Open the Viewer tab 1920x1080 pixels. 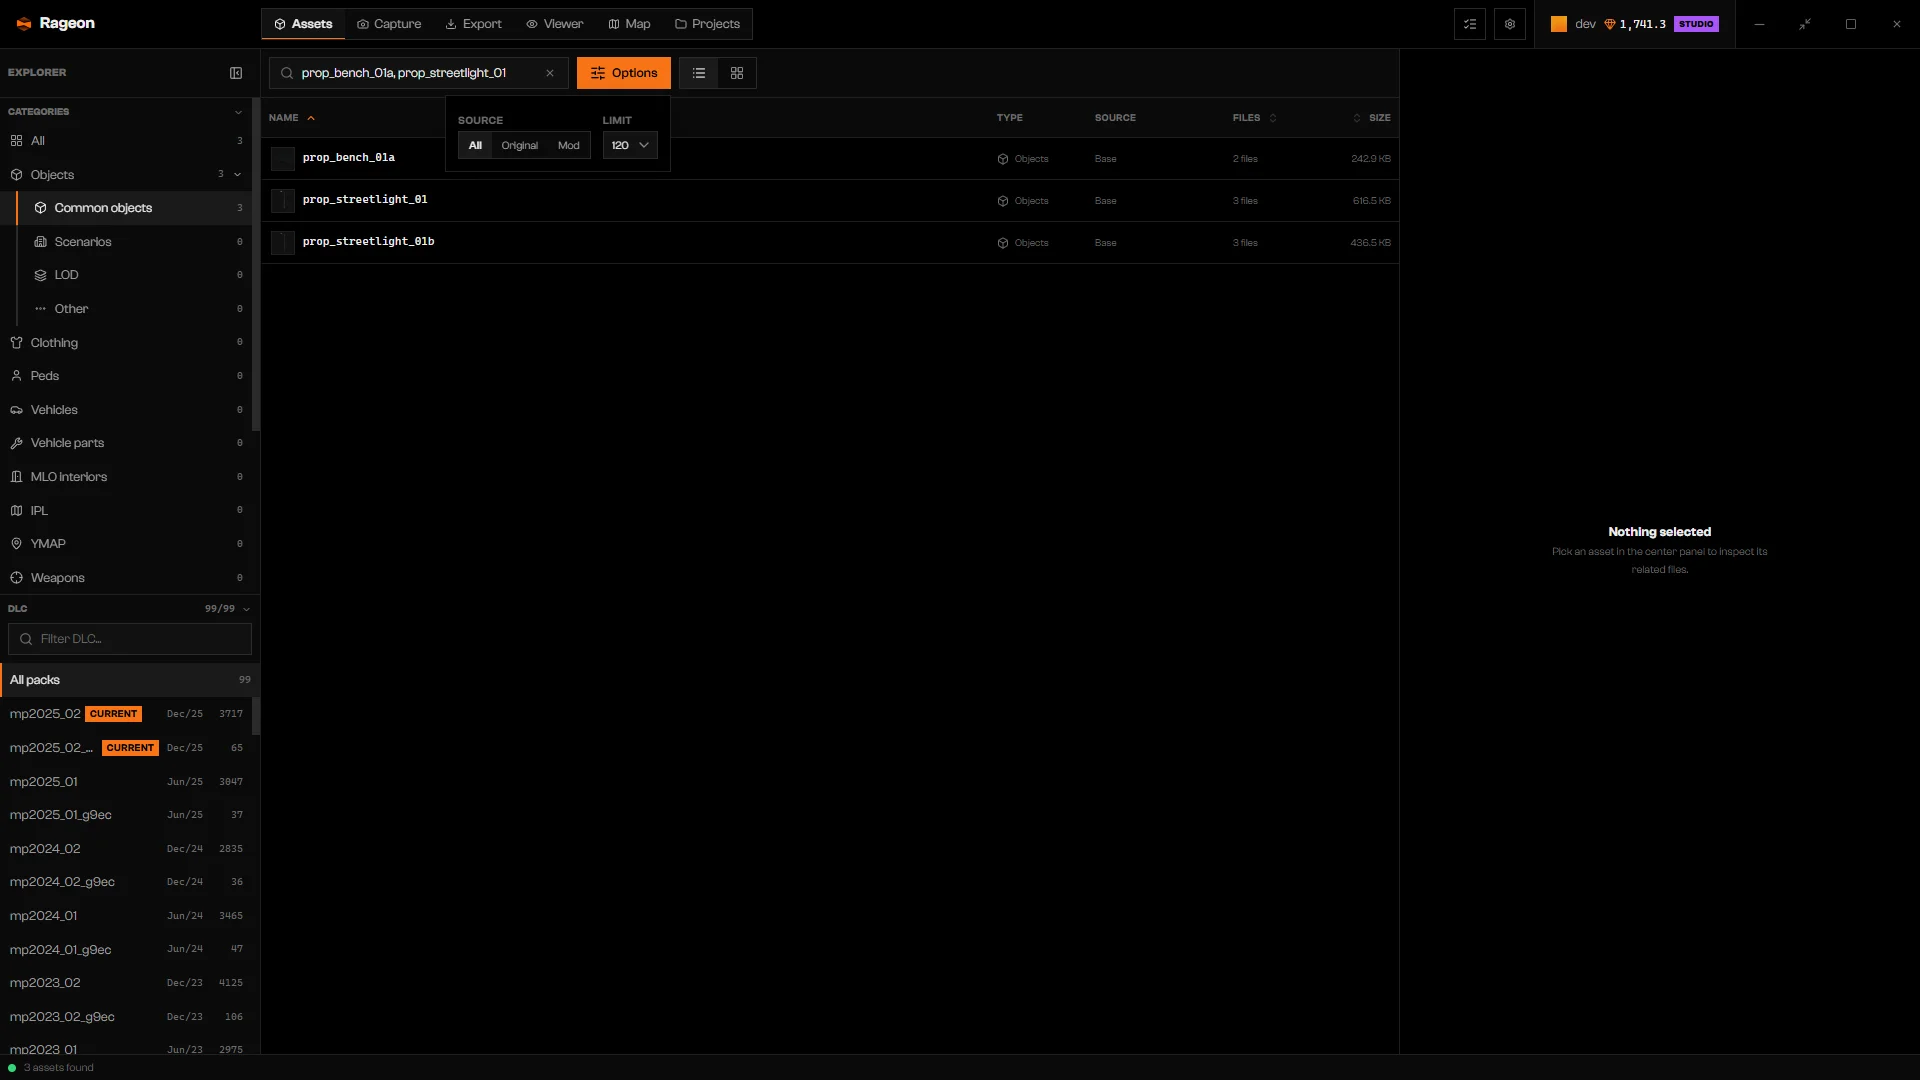[555, 24]
